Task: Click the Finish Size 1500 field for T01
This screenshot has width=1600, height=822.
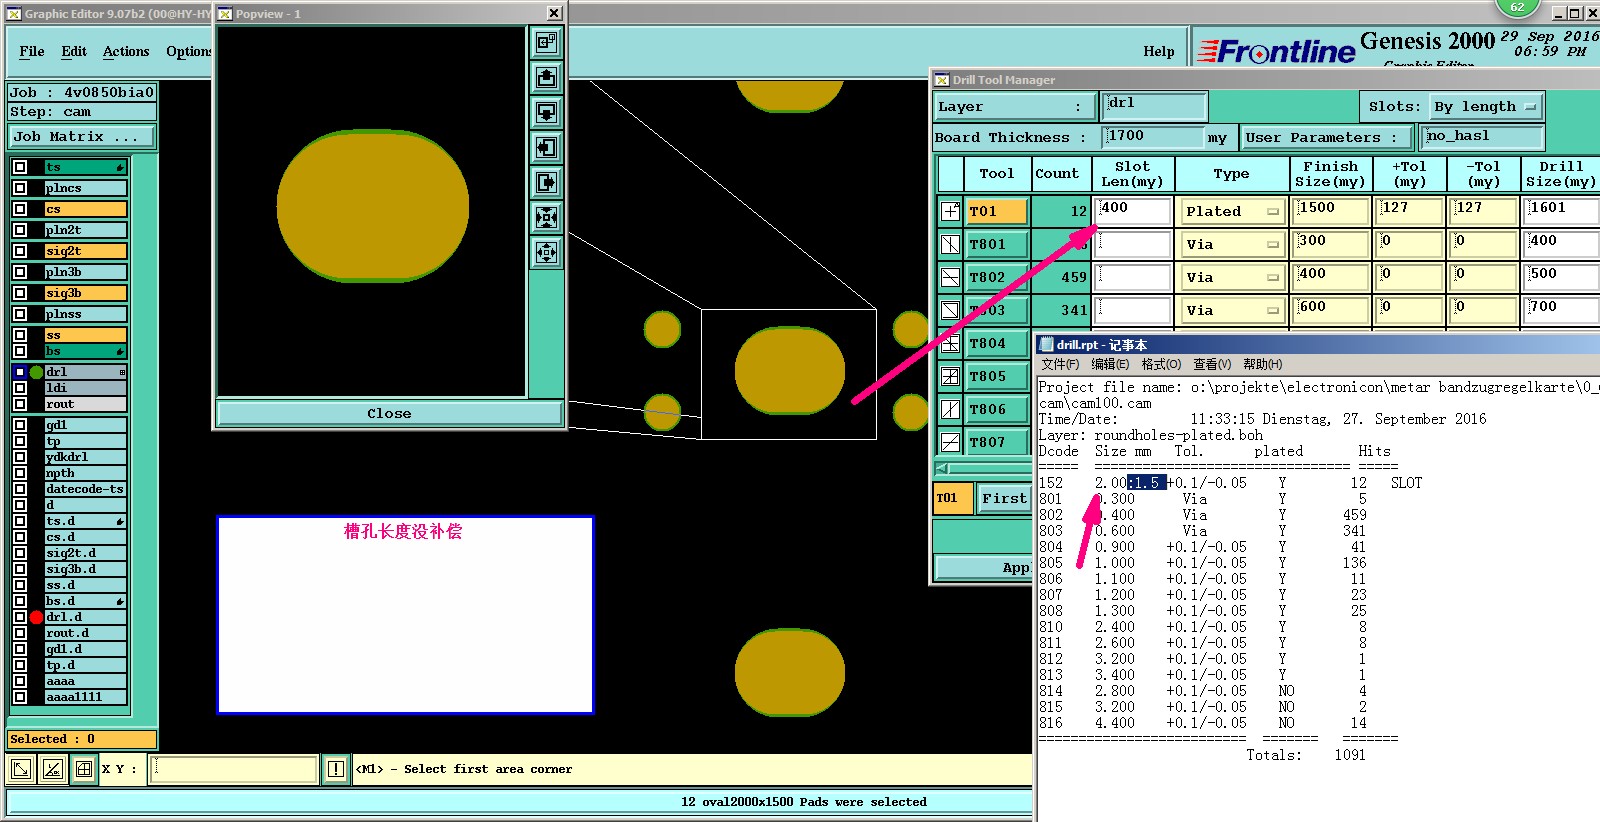Action: [1330, 211]
